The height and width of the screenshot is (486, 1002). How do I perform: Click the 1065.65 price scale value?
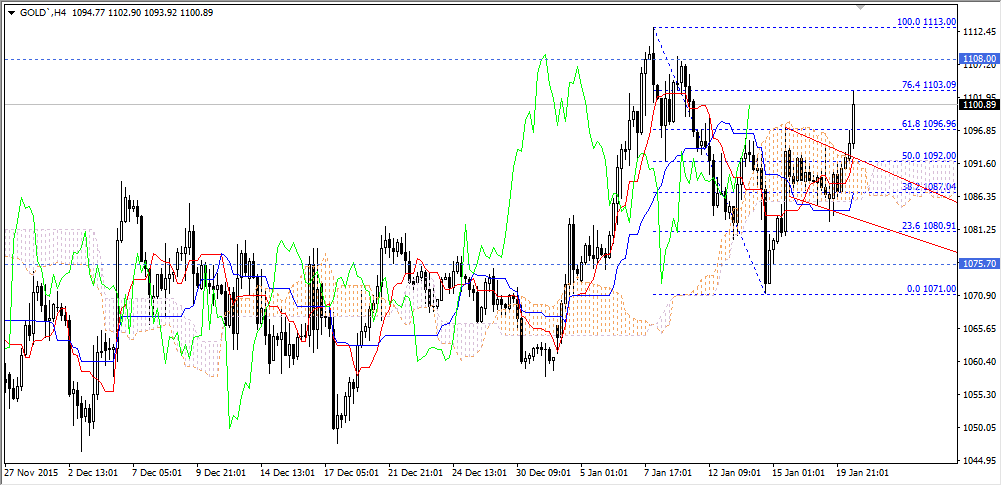click(x=980, y=328)
